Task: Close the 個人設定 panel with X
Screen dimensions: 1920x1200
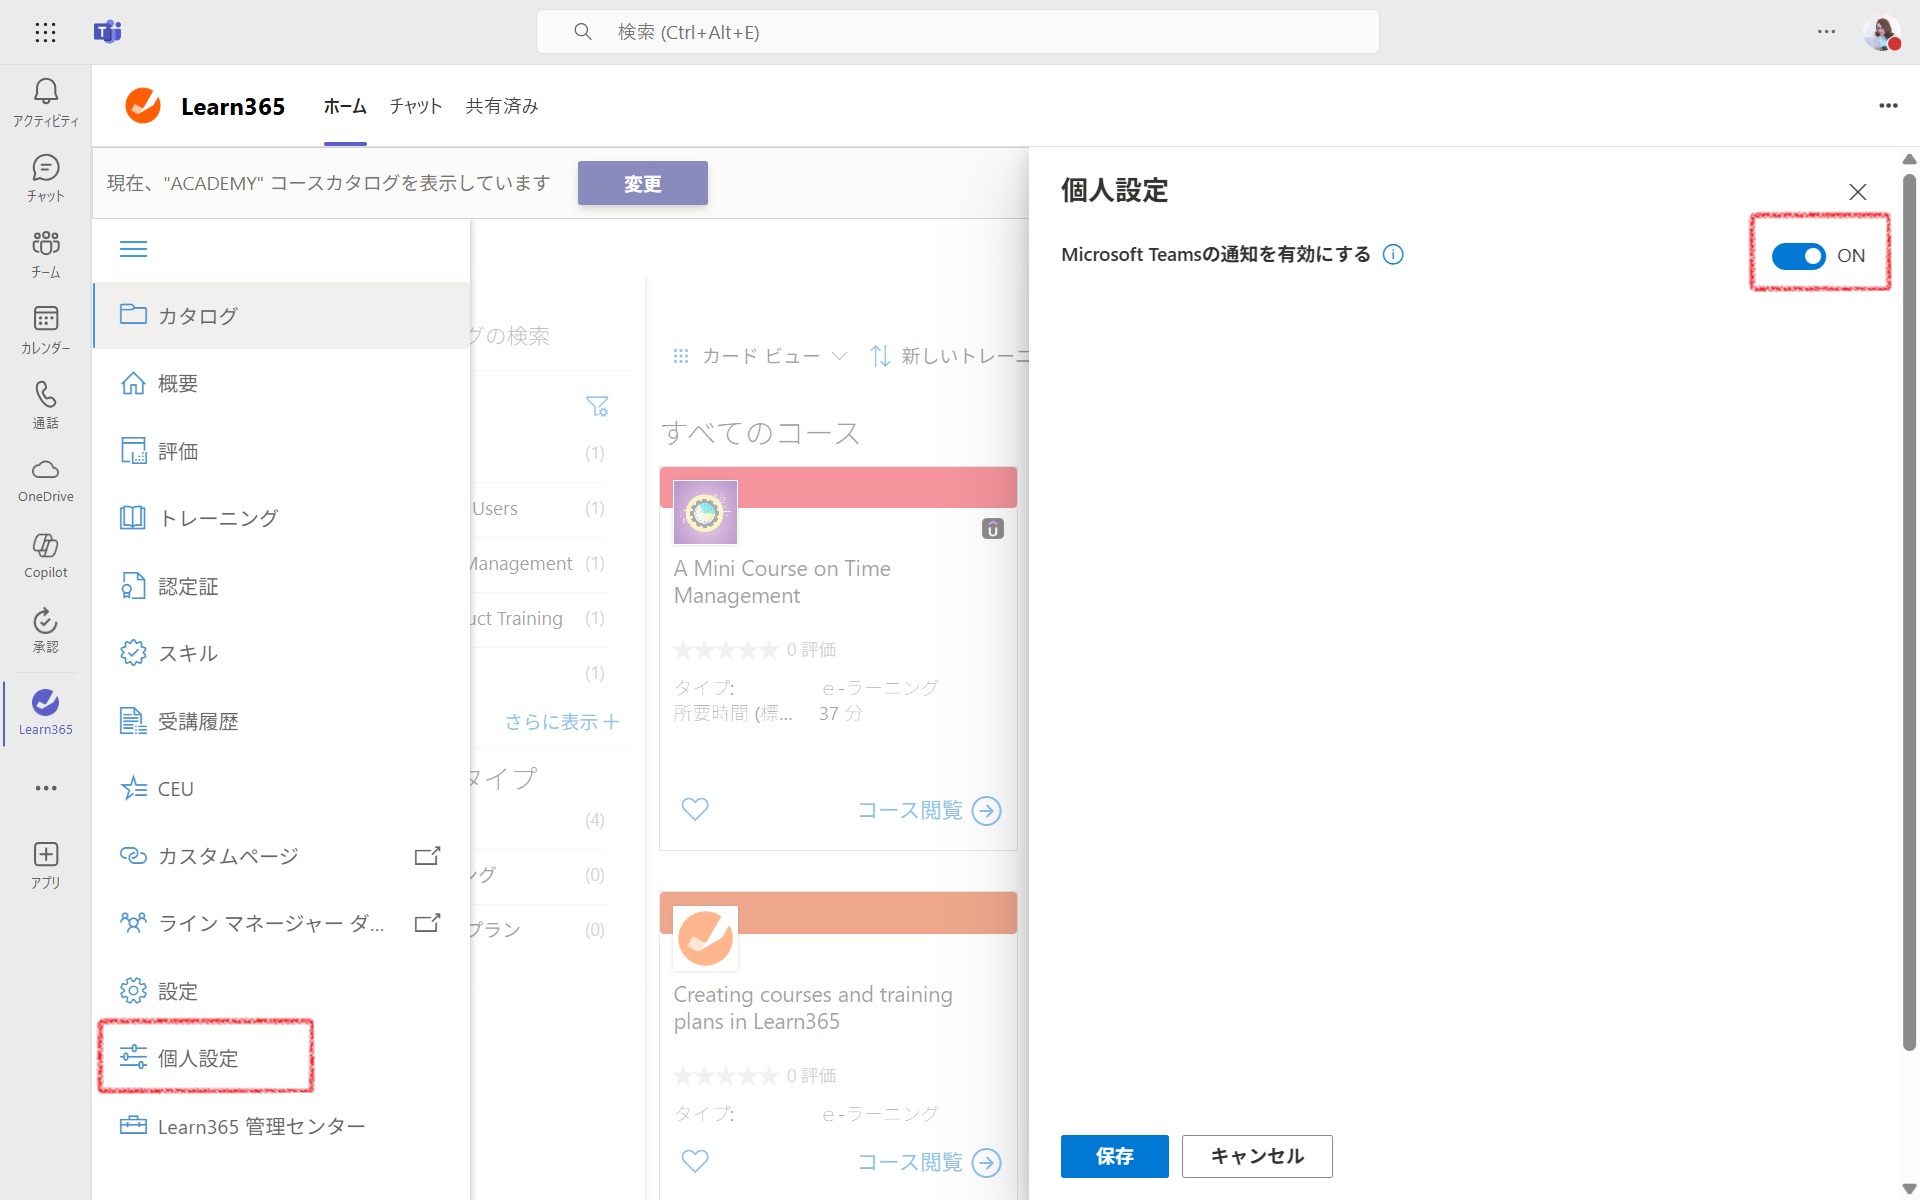Action: click(1857, 192)
